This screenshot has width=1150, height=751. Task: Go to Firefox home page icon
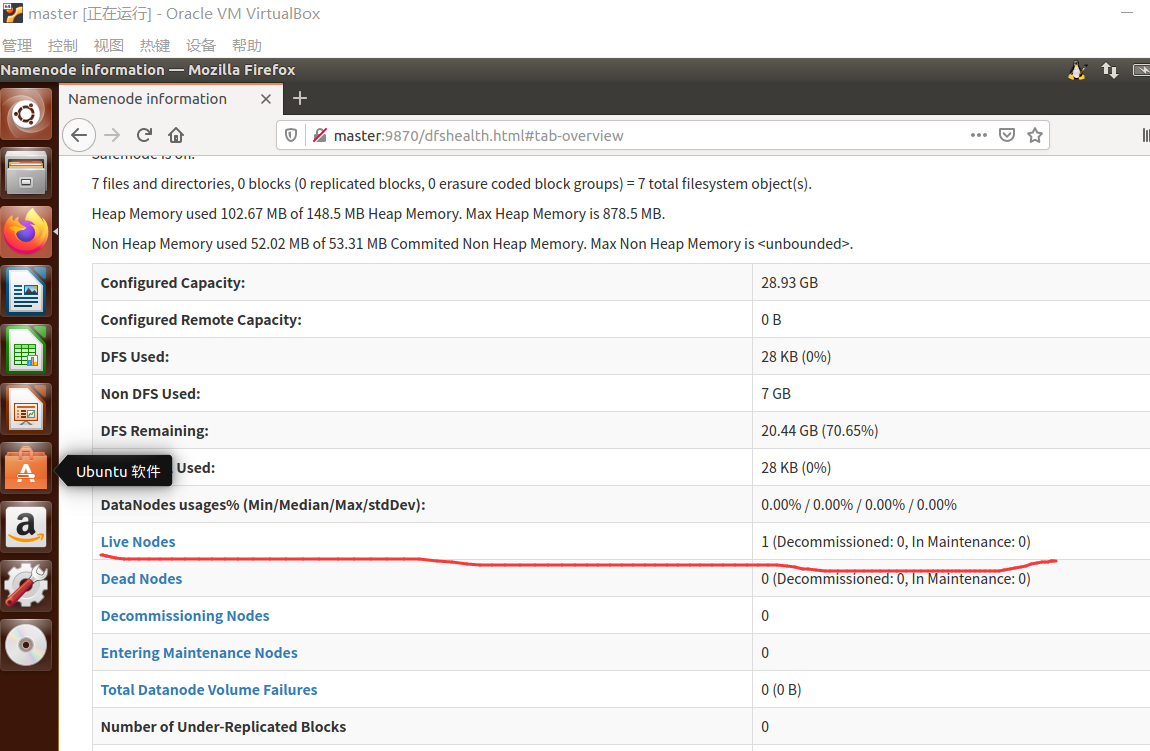[176, 135]
